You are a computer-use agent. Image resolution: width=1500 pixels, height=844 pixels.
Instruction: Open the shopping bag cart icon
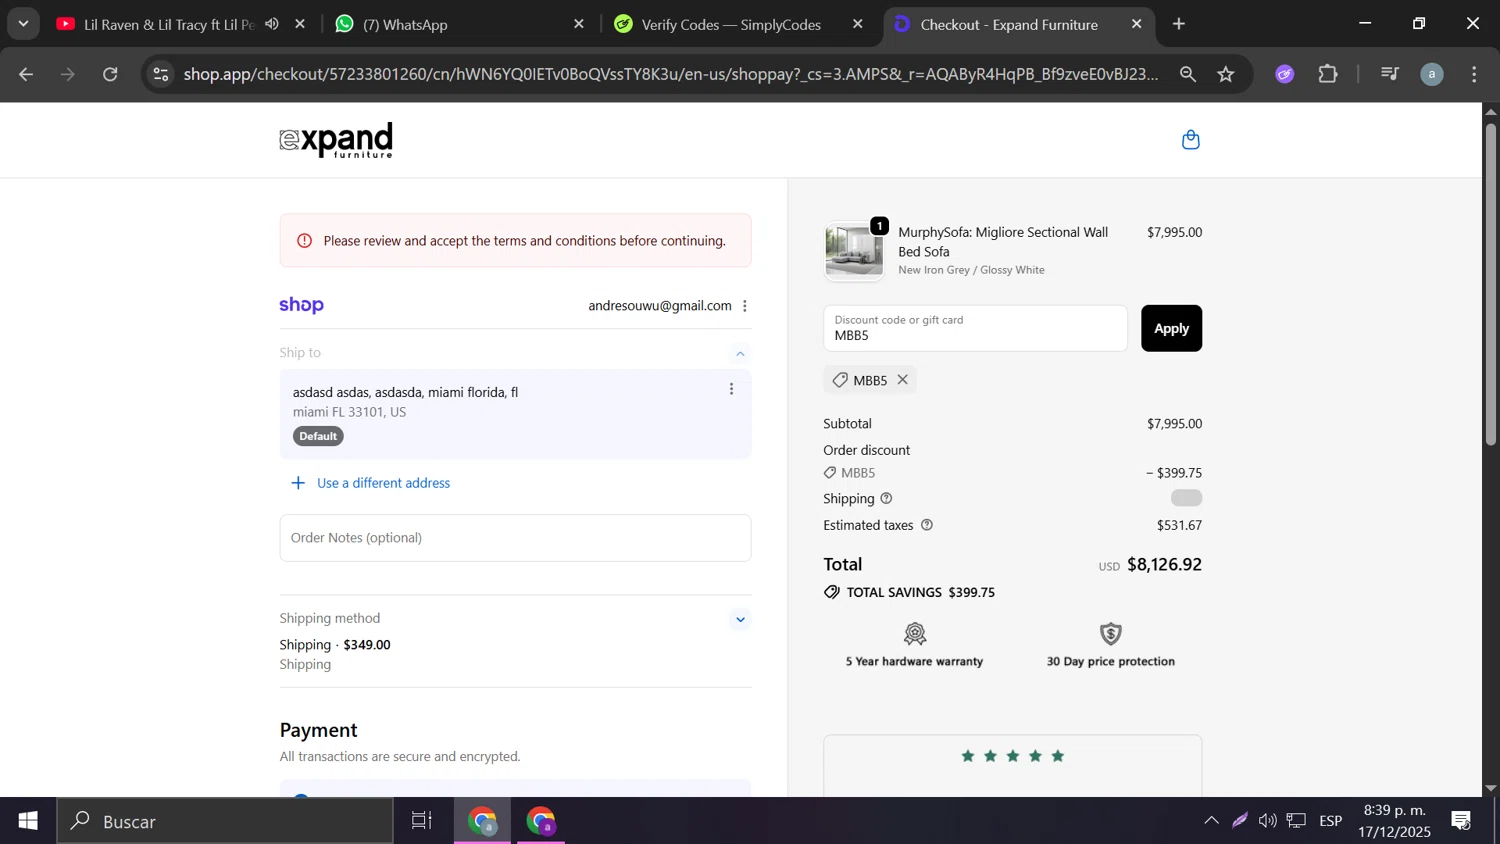[x=1190, y=140]
